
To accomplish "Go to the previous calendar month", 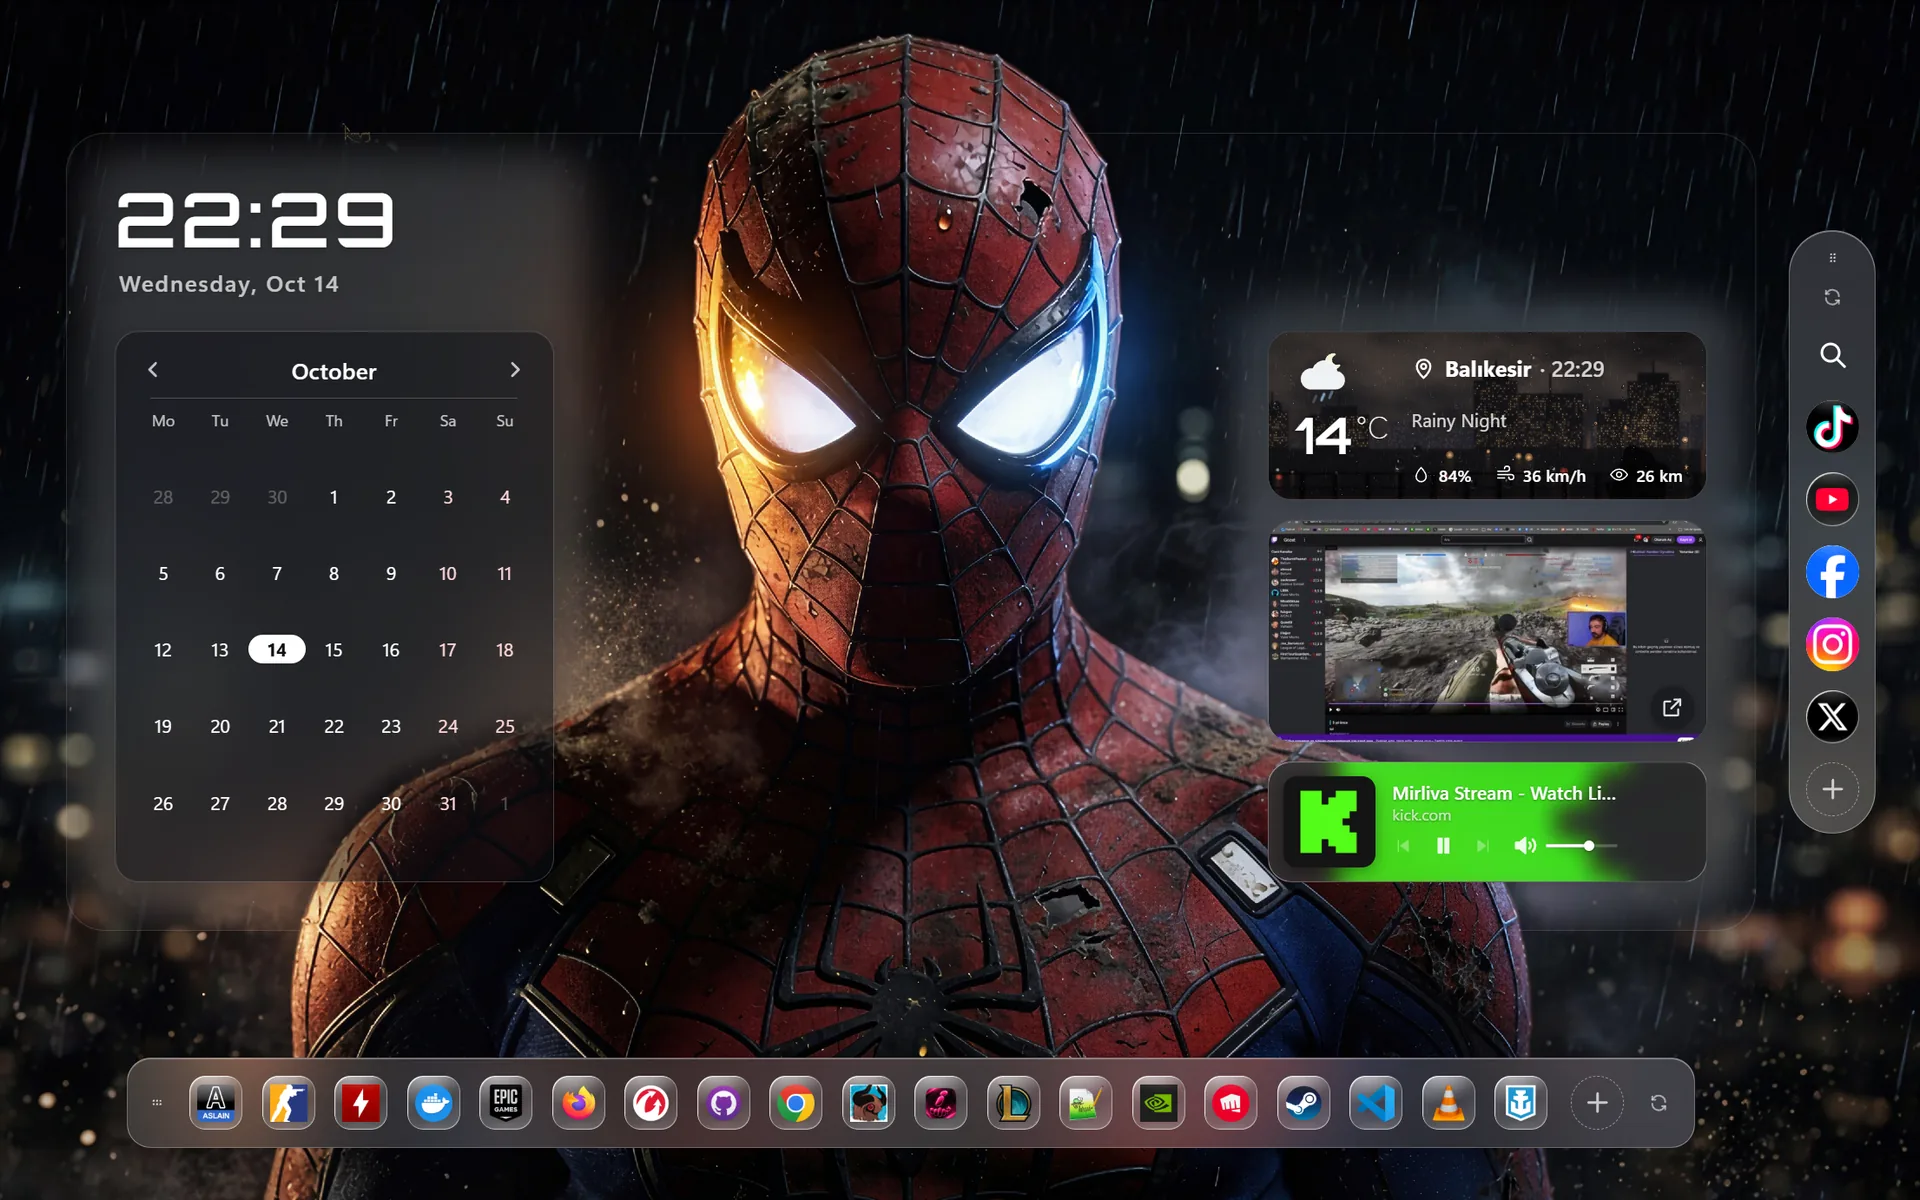I will click(x=153, y=370).
